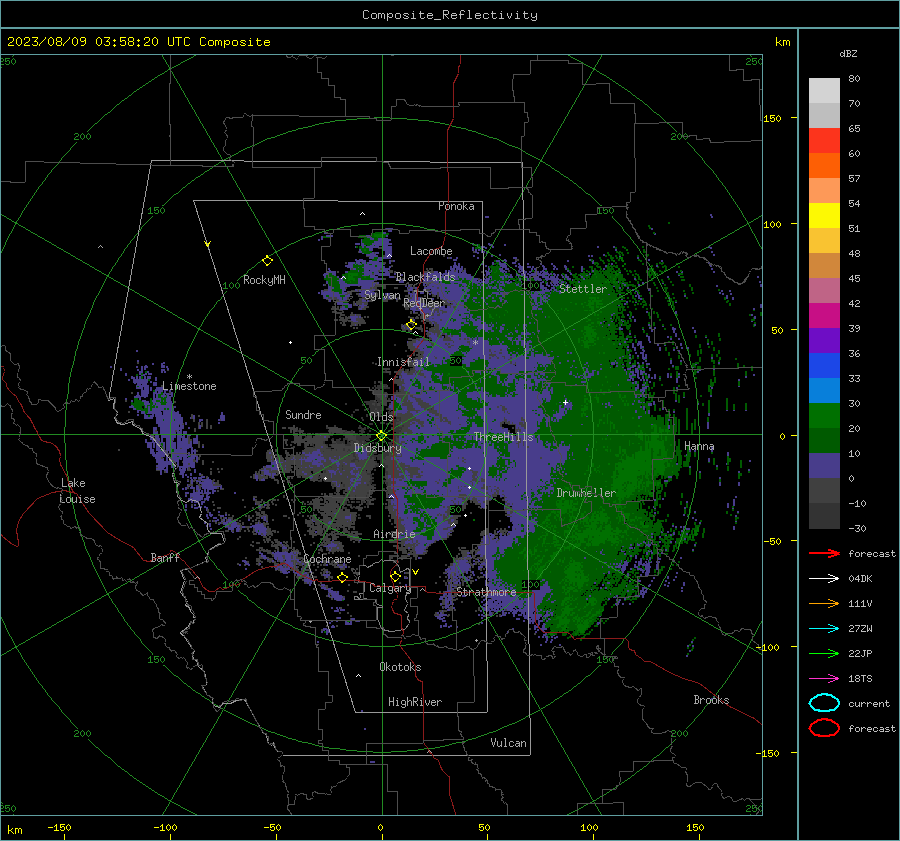Pick the slate purple 10 dBZ swatch

(824, 465)
